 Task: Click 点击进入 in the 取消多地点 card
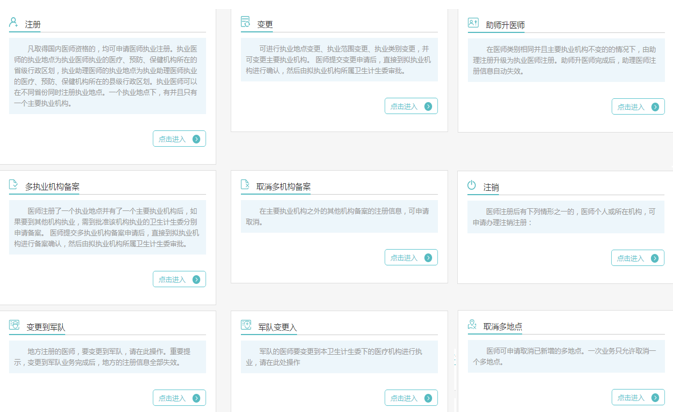(x=638, y=397)
